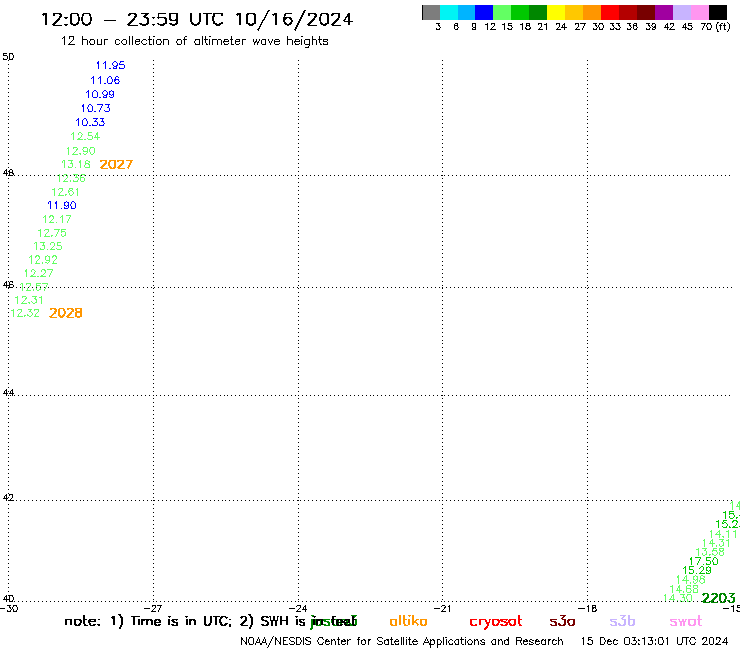The image size is (740, 650).
Task: Click the timestamp '15 Dec 03:13:01 UTC 2024'
Action: click(x=655, y=641)
